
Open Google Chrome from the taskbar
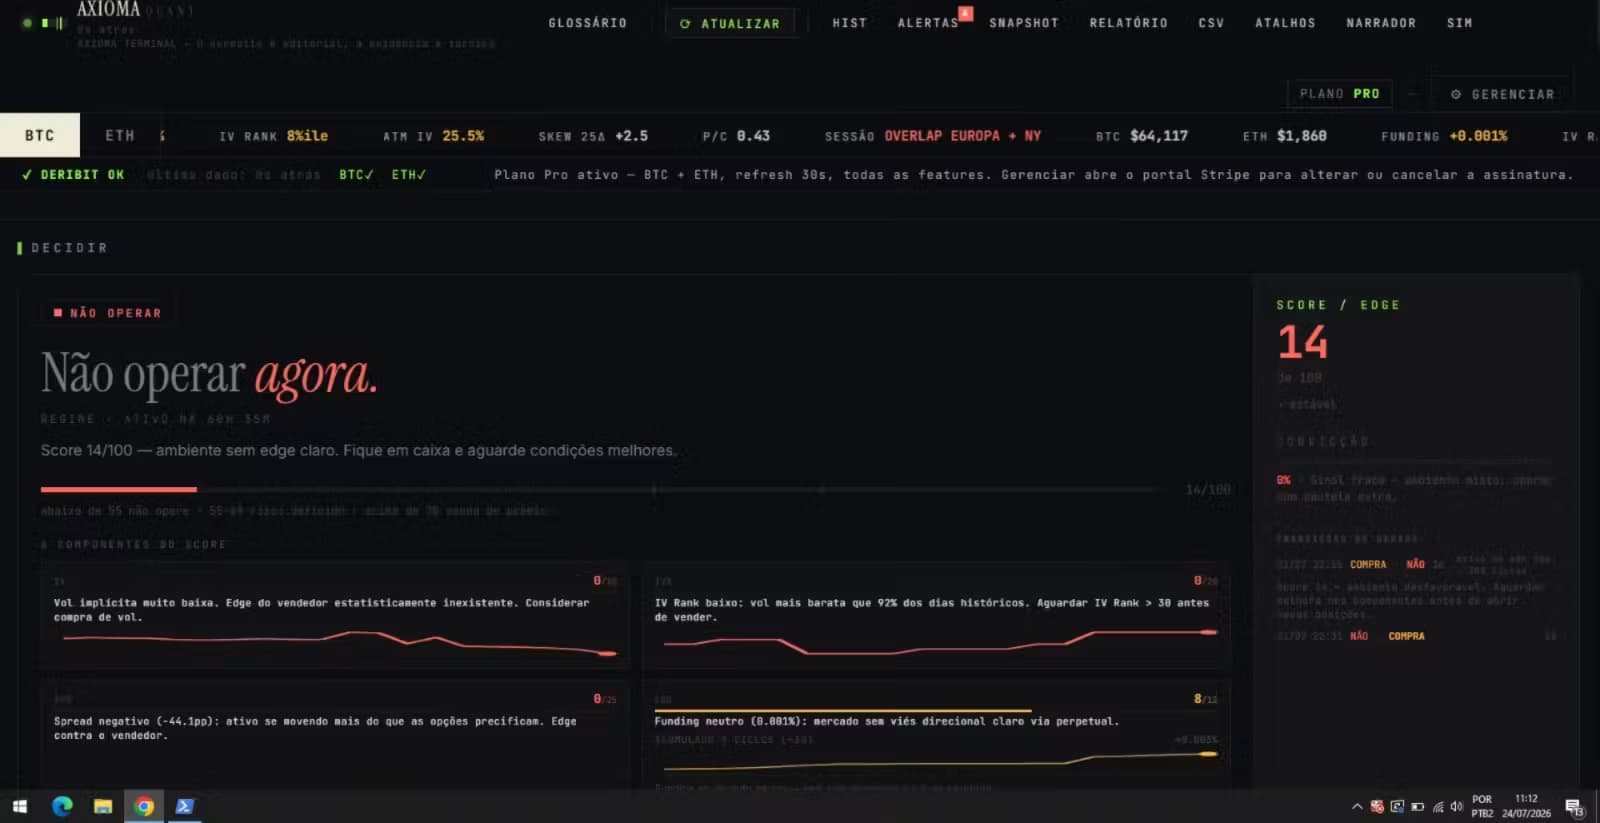(144, 806)
